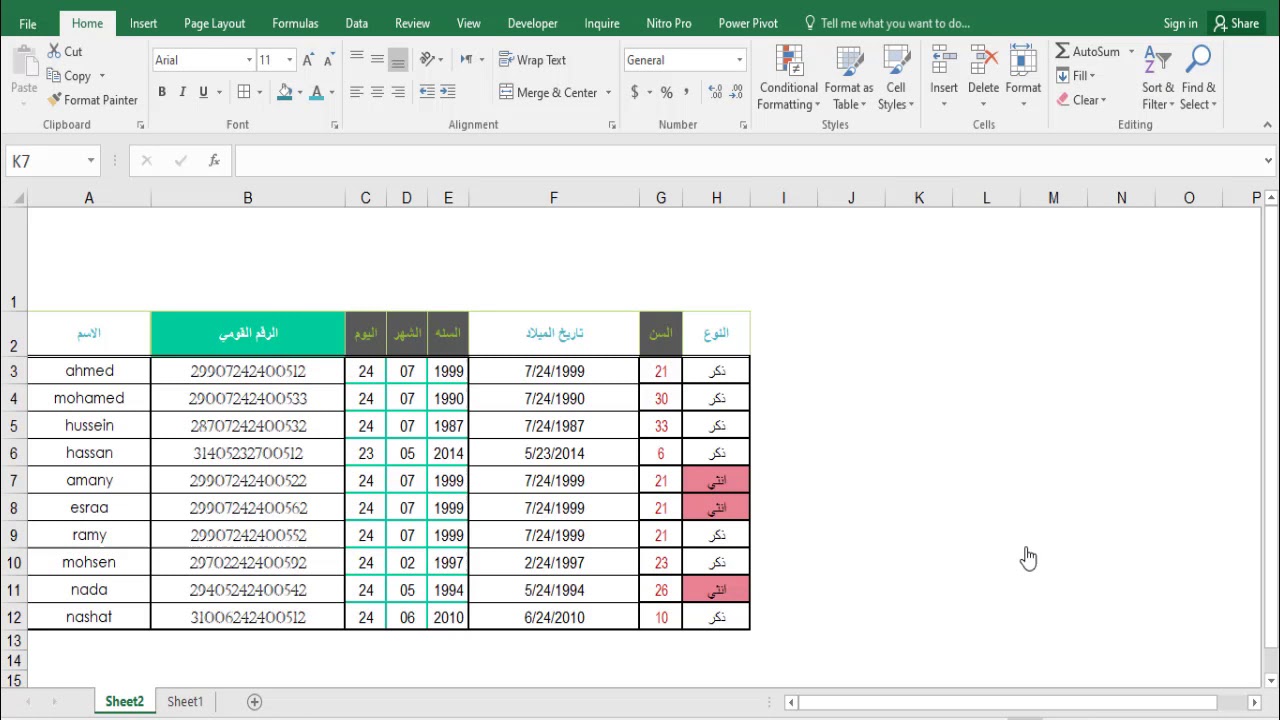Add a new sheet
This screenshot has height=720, width=1280.
tap(254, 702)
